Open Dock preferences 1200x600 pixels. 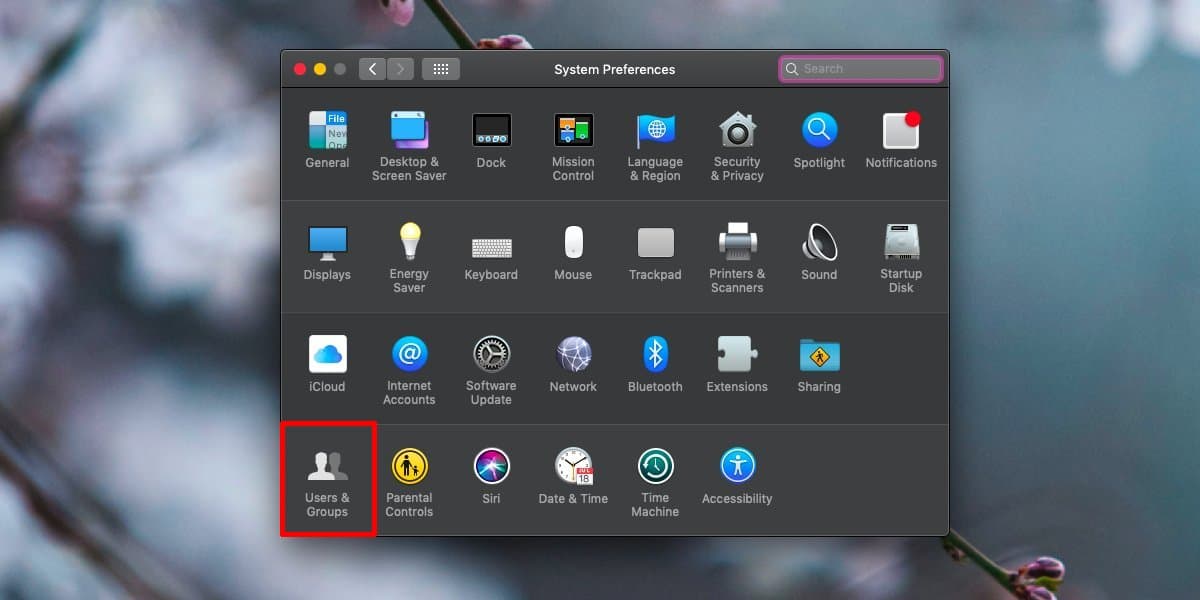tap(491, 140)
